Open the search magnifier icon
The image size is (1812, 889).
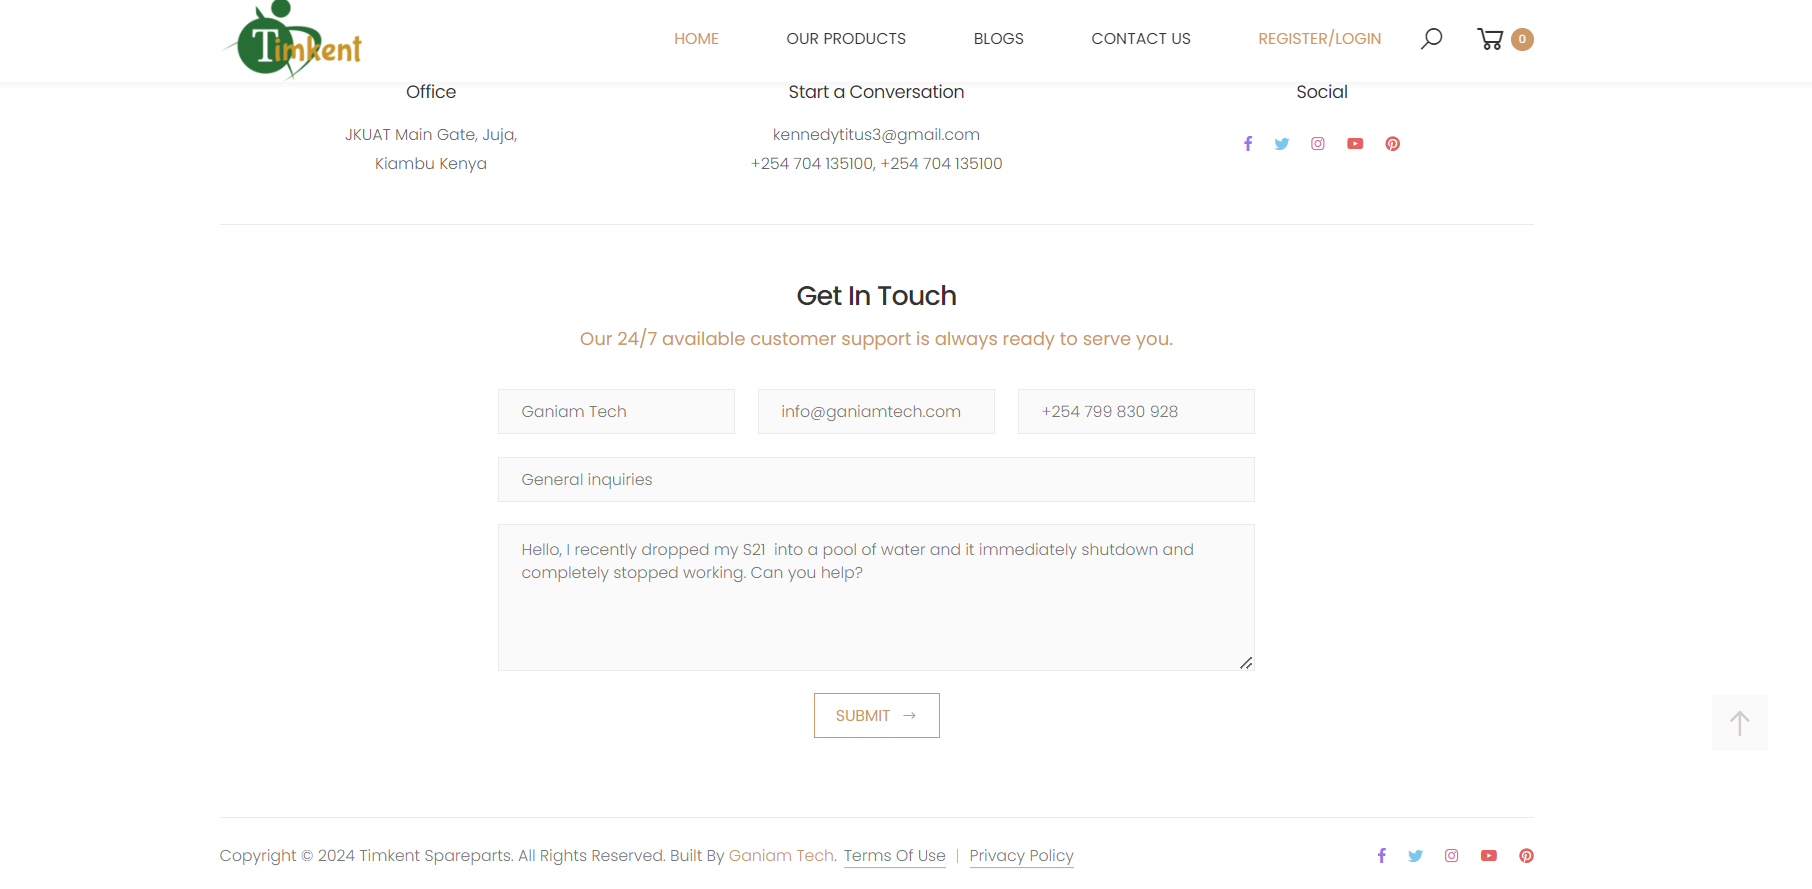pos(1431,39)
